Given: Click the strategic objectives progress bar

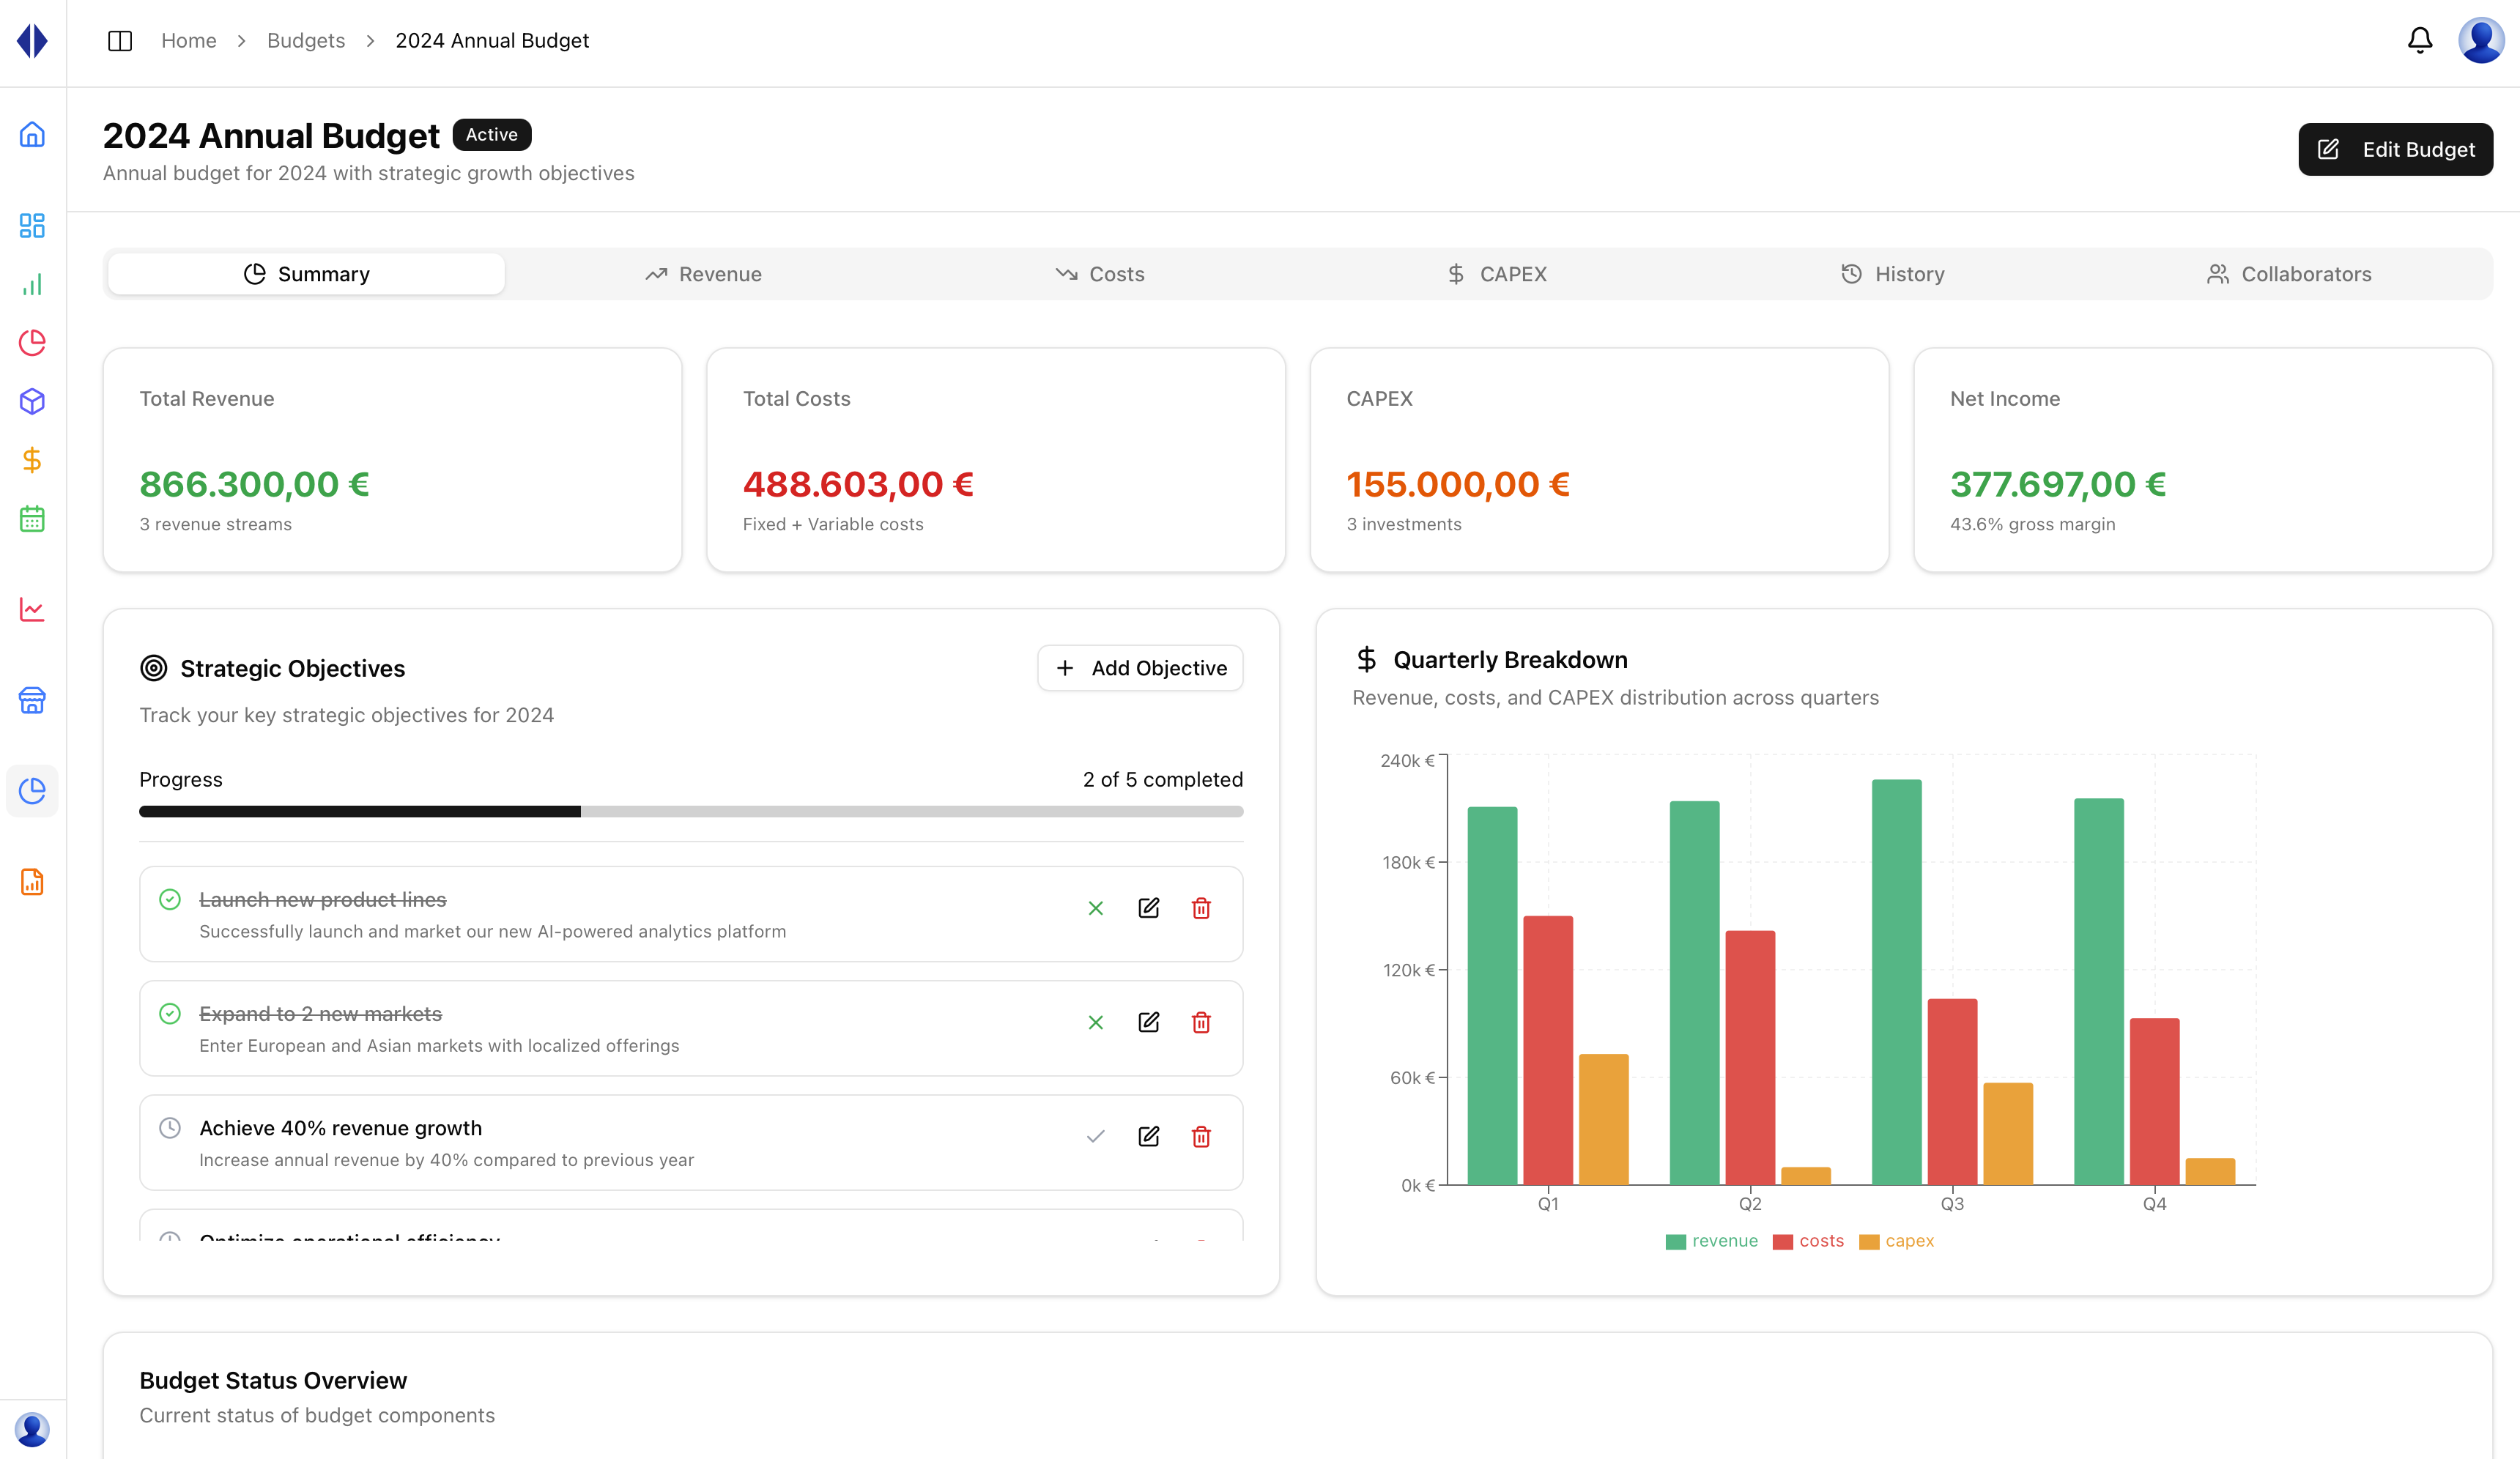Looking at the screenshot, I should [x=691, y=811].
